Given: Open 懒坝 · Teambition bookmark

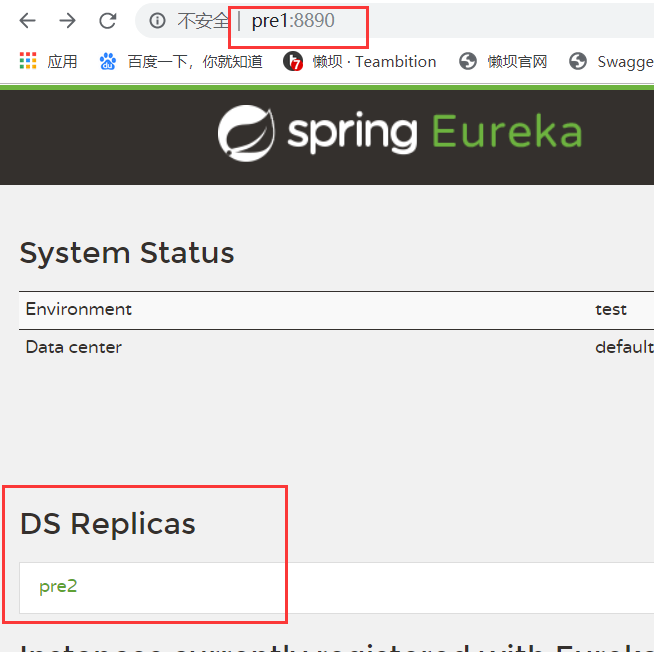Looking at the screenshot, I should coord(375,61).
